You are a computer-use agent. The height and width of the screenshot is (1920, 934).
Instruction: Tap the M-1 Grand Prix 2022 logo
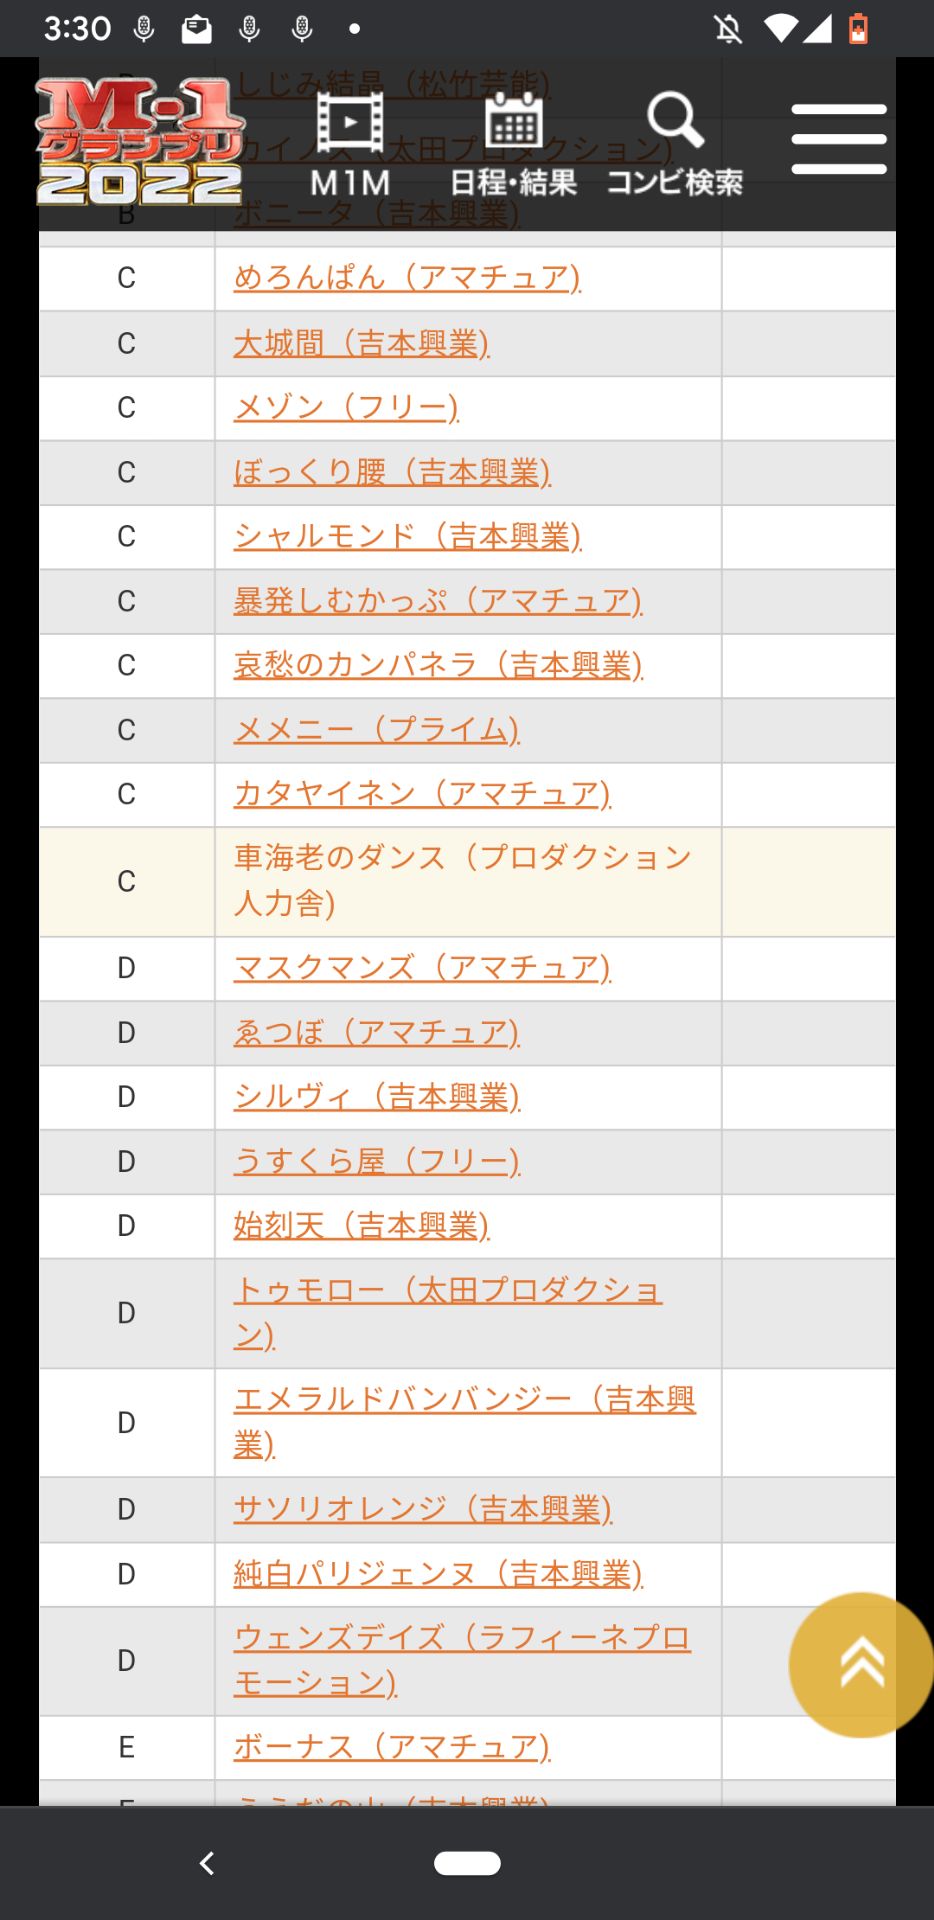click(x=139, y=141)
